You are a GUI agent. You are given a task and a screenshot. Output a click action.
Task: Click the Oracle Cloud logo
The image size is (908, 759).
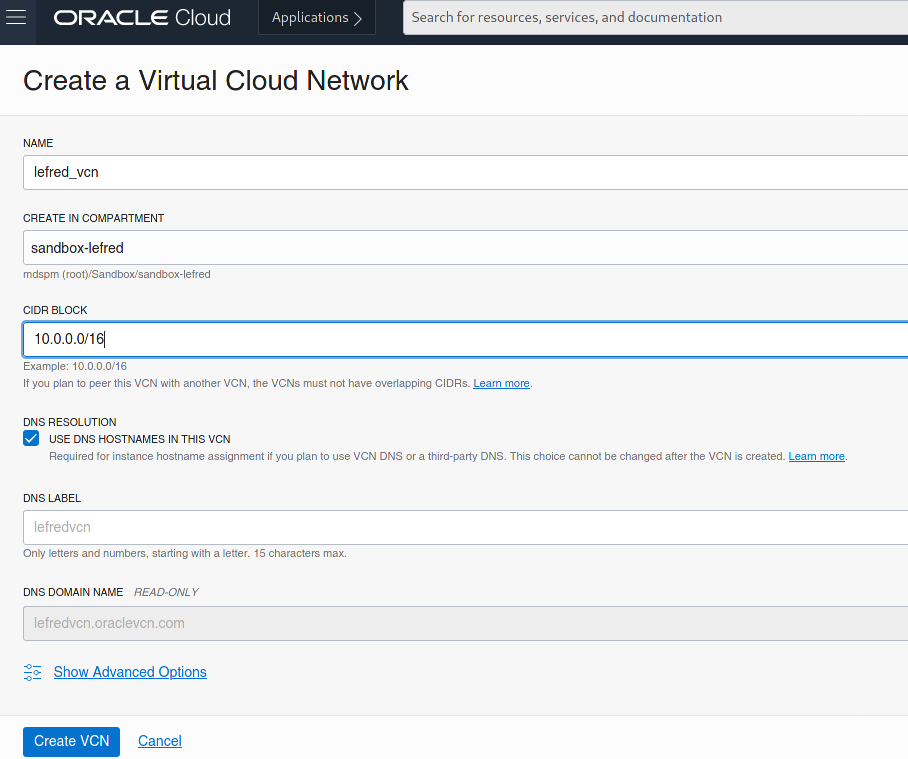tap(142, 17)
